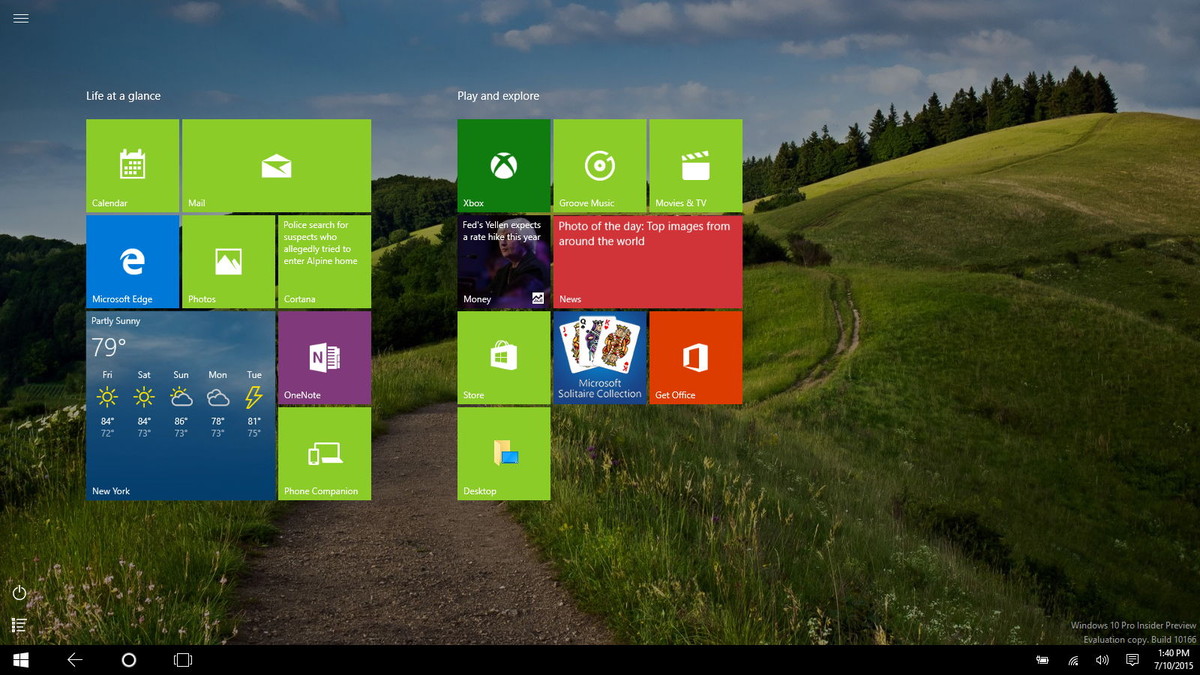Viewport: 1200px width, 675px height.
Task: Open the network tray icon
Action: coord(1072,660)
